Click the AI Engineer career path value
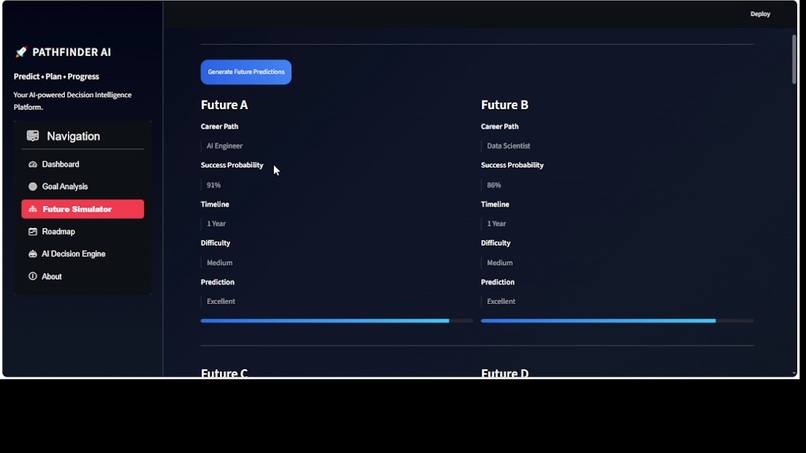 click(x=225, y=146)
